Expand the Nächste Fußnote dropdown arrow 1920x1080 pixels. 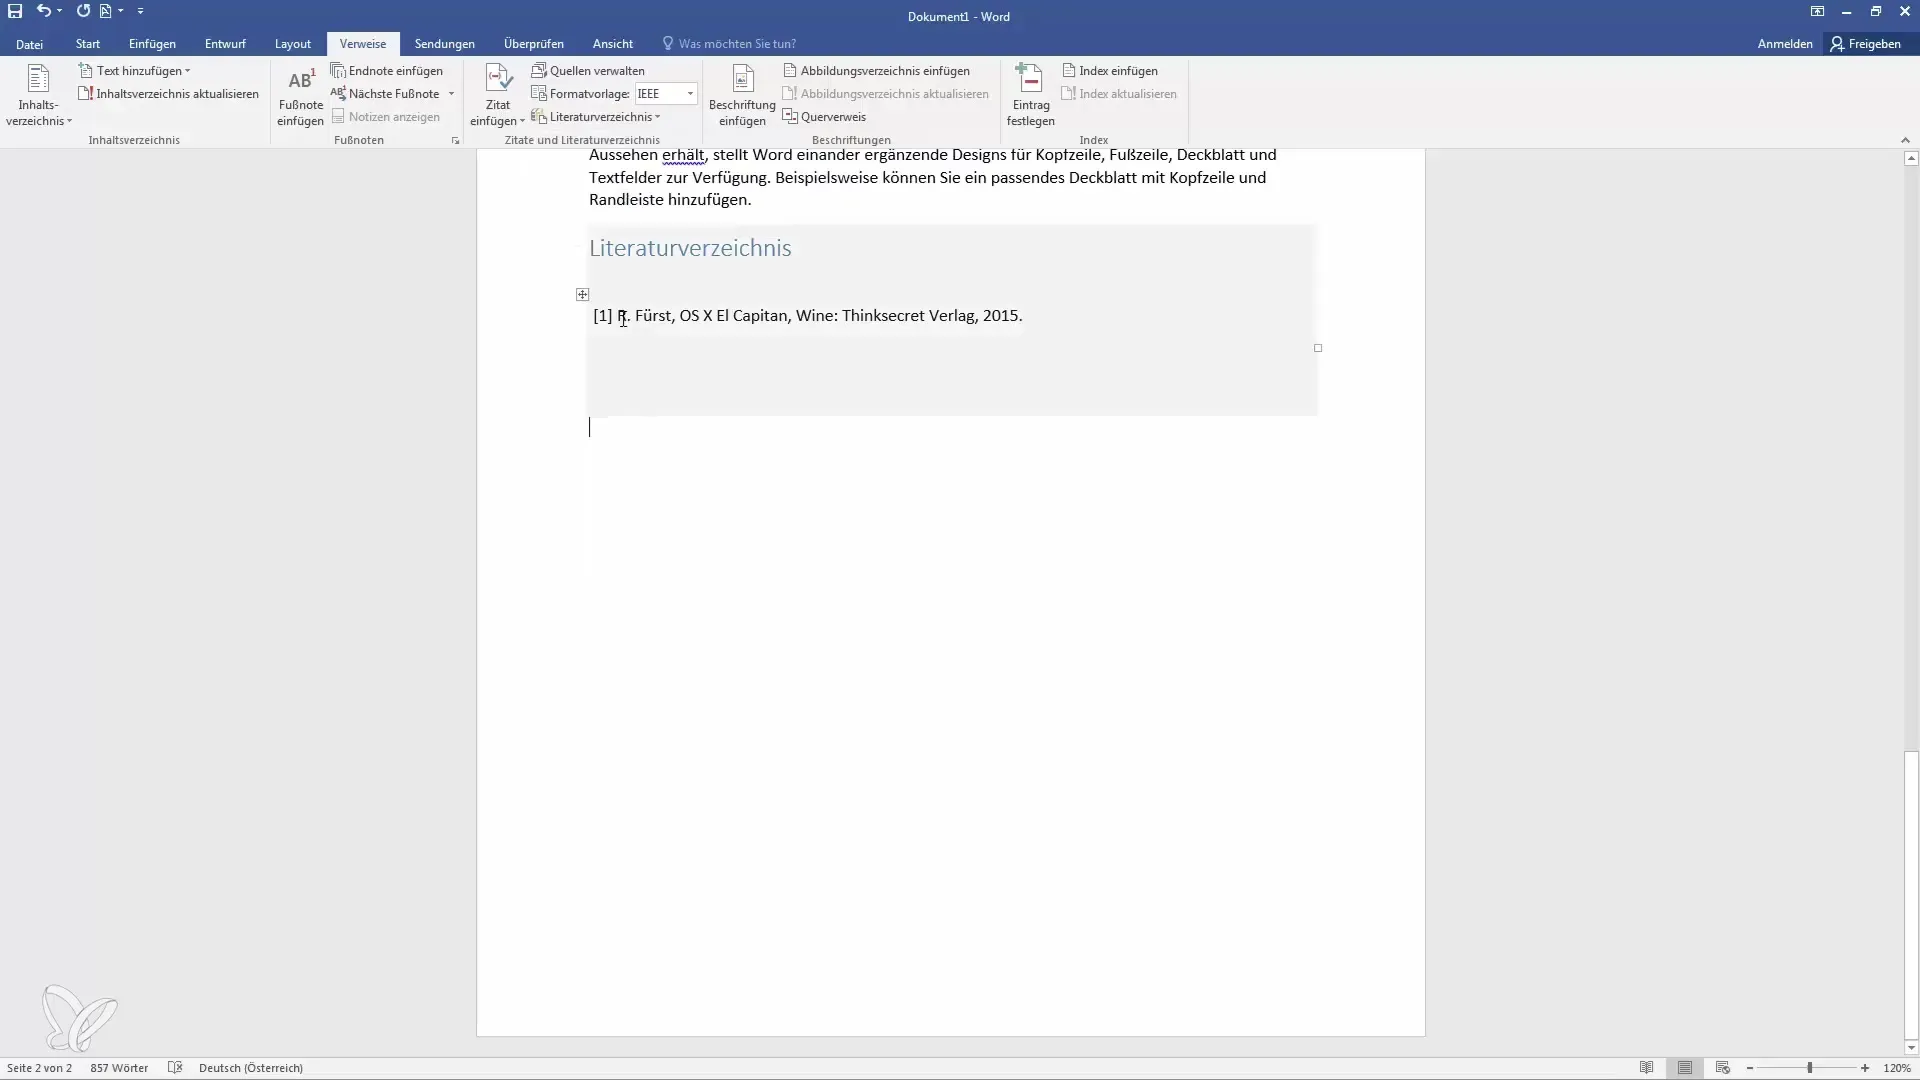click(452, 94)
